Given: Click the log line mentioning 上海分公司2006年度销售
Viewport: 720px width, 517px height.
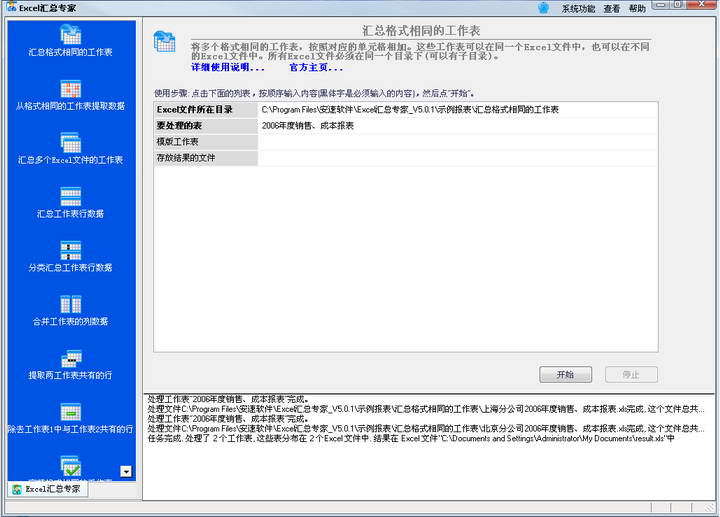Looking at the screenshot, I should tap(426, 409).
